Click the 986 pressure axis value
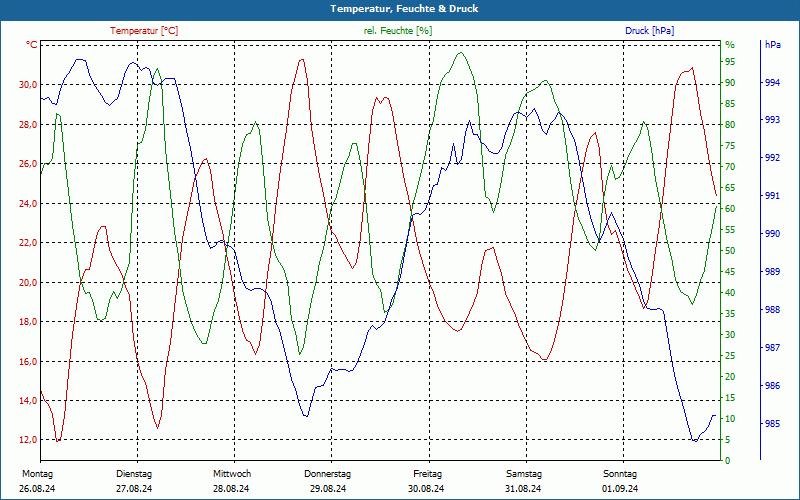This screenshot has height=500, width=800. 772,386
